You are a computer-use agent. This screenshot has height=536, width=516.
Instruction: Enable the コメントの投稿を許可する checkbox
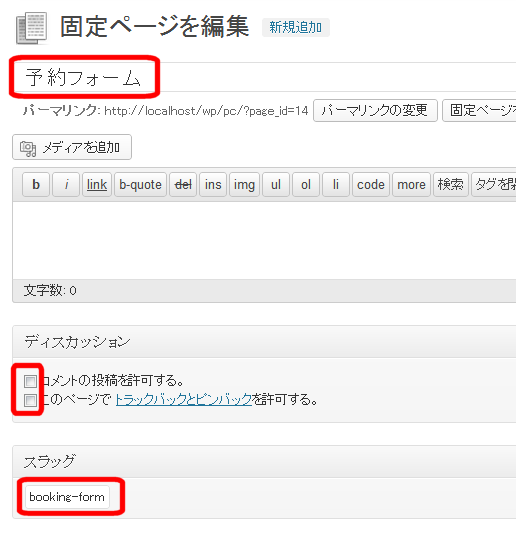pos(30,381)
